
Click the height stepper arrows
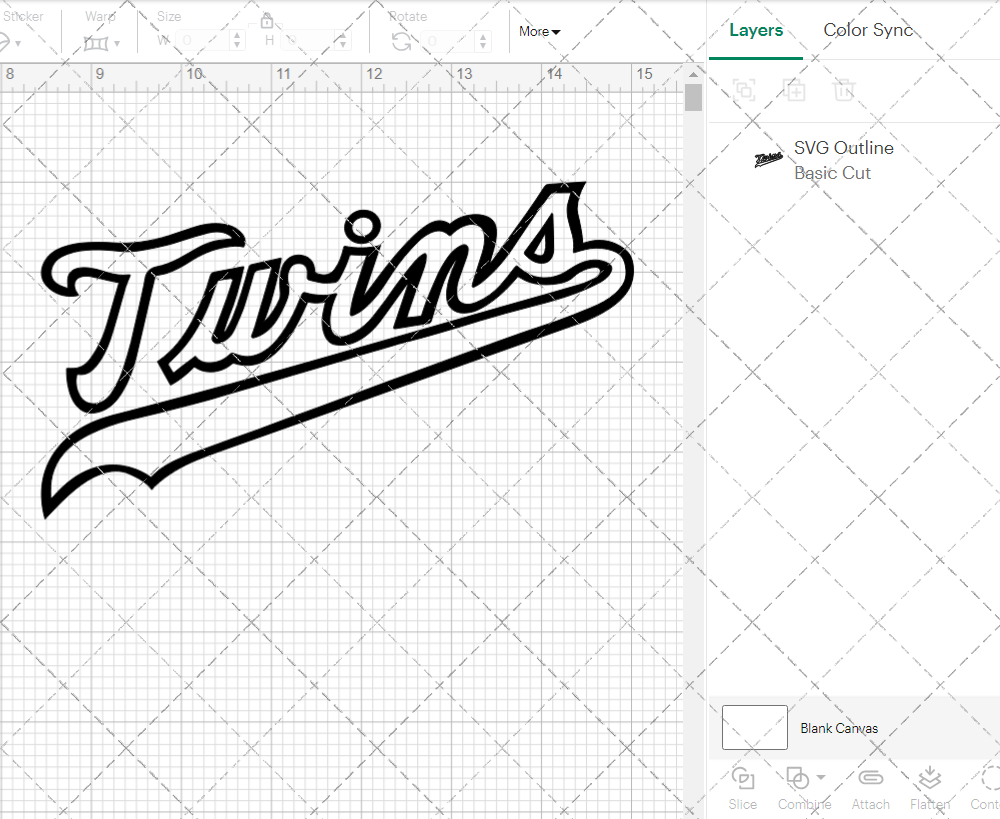tap(342, 41)
